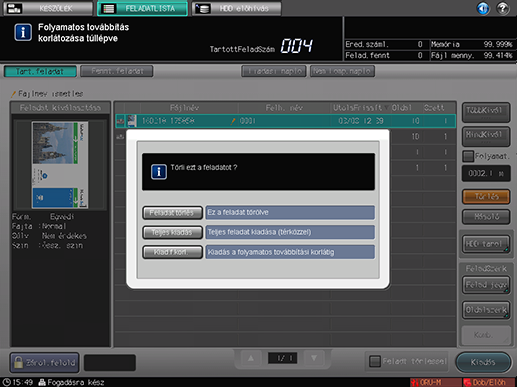Click the 'Teljes feladat kiadása (térközzel)' description
This screenshot has width=517, height=387.
click(290, 232)
